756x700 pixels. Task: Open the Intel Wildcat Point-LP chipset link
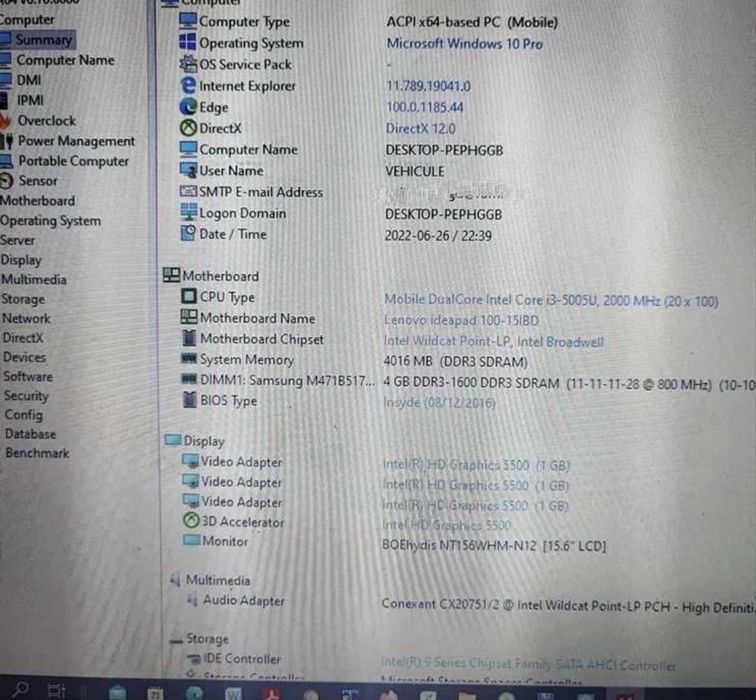[494, 341]
